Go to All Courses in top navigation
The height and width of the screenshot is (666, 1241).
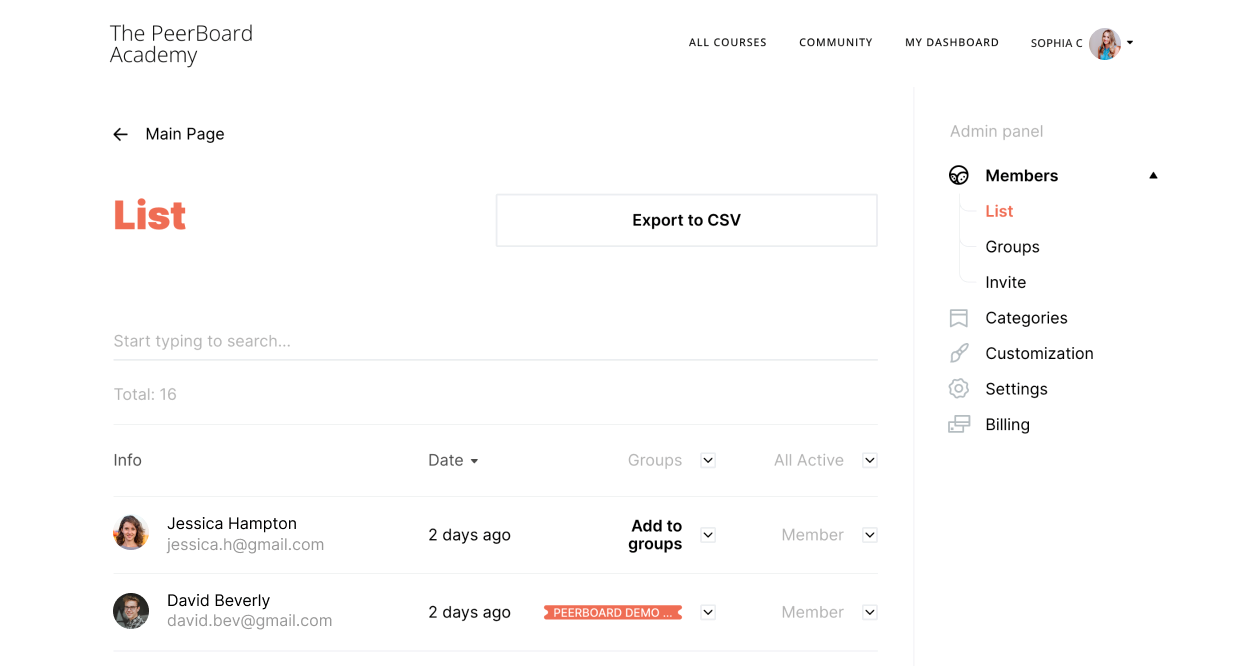tap(728, 43)
